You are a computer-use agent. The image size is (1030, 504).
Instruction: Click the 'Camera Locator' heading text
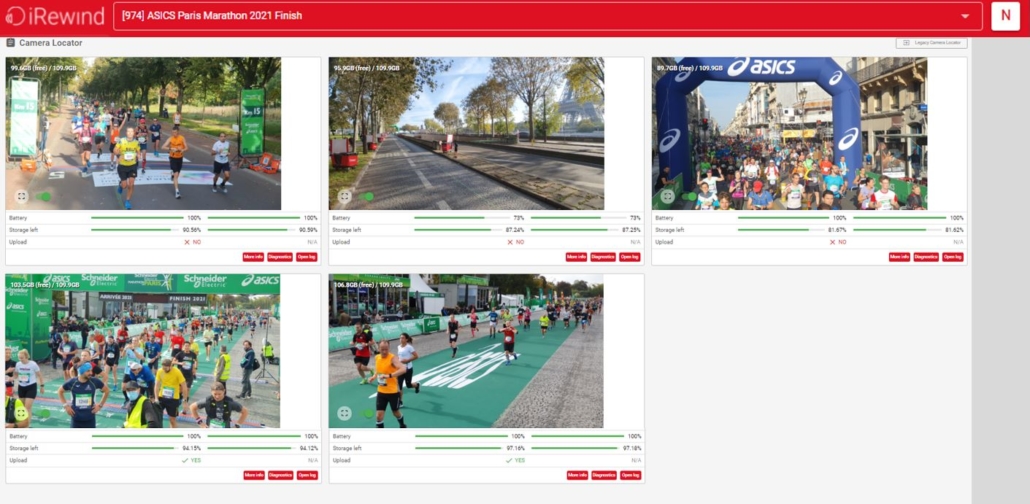(51, 43)
